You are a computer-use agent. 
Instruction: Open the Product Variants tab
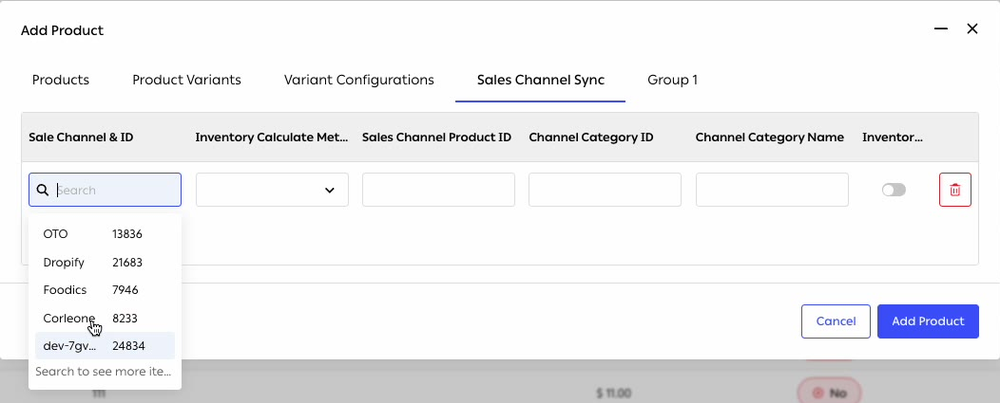(x=187, y=80)
